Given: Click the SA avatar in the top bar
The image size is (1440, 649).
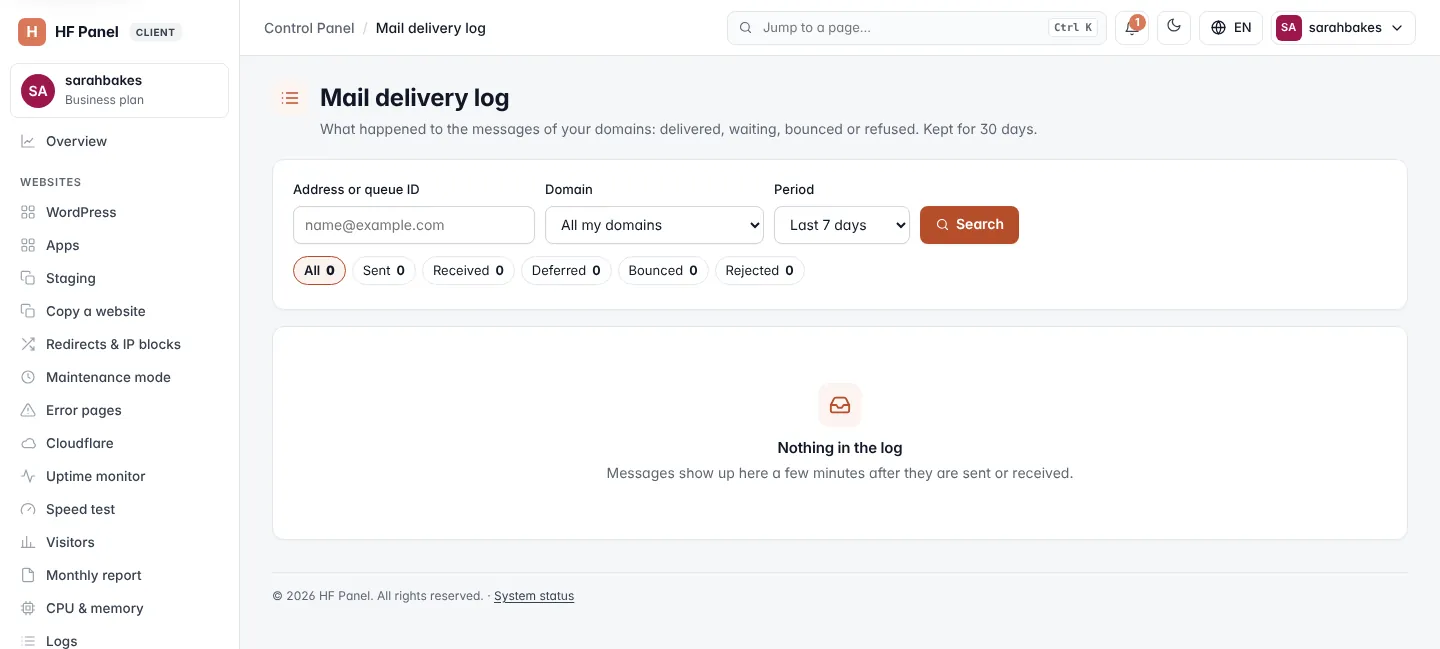Looking at the screenshot, I should [1289, 28].
